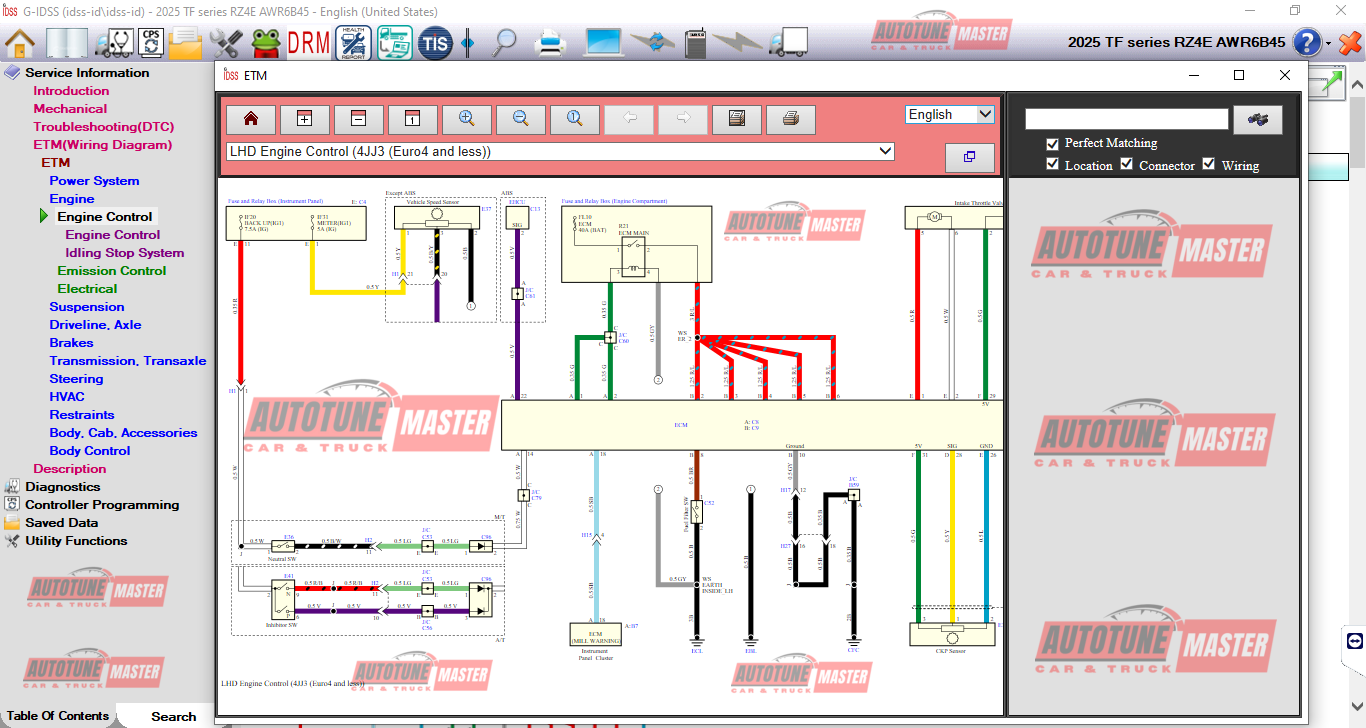Open Troubleshooting(DTC) section
This screenshot has height=728, width=1366.
pyautogui.click(x=104, y=127)
